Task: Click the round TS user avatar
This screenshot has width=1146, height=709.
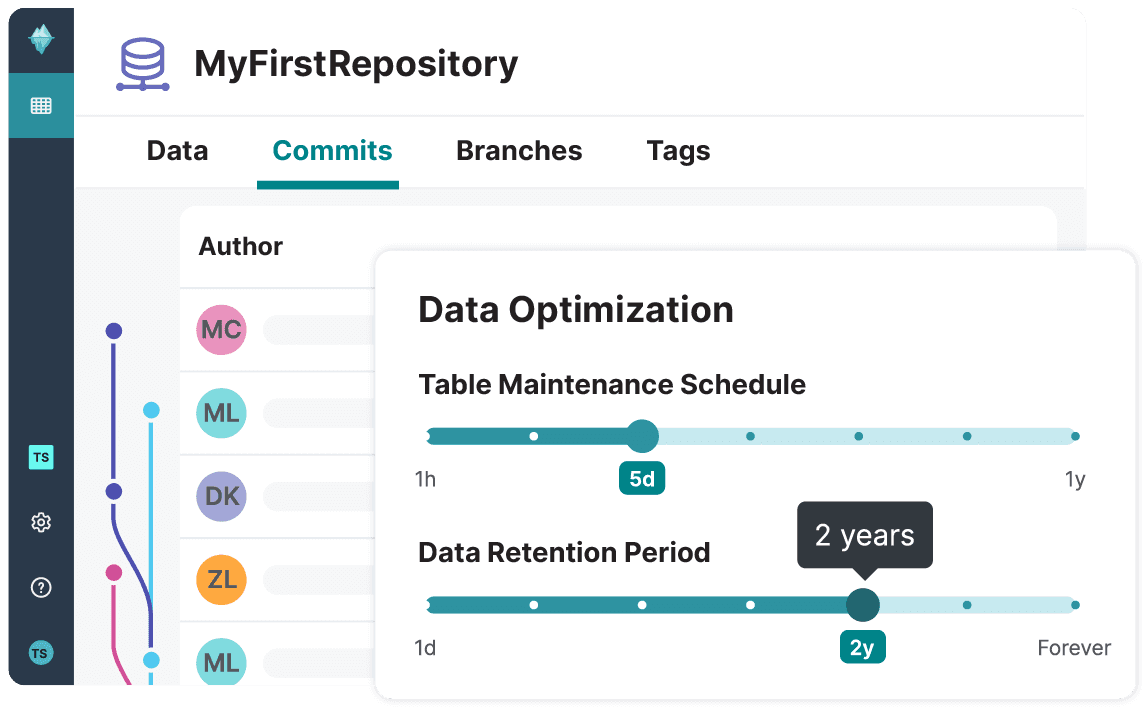Action: coord(41,653)
